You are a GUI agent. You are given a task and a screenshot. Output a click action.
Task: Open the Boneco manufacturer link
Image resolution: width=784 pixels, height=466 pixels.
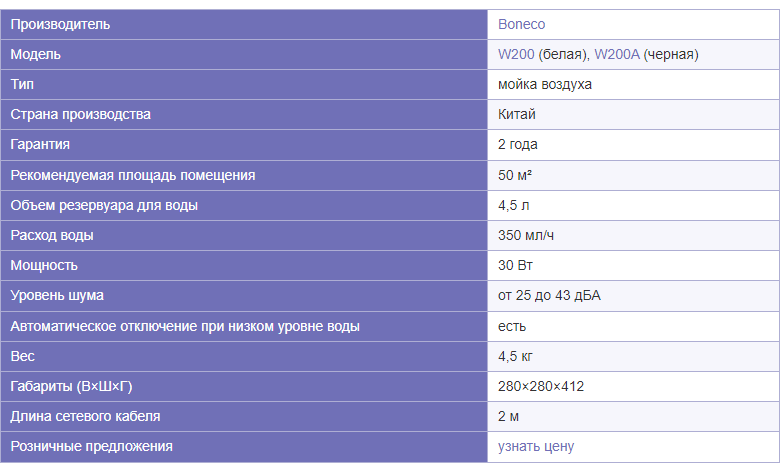click(521, 24)
